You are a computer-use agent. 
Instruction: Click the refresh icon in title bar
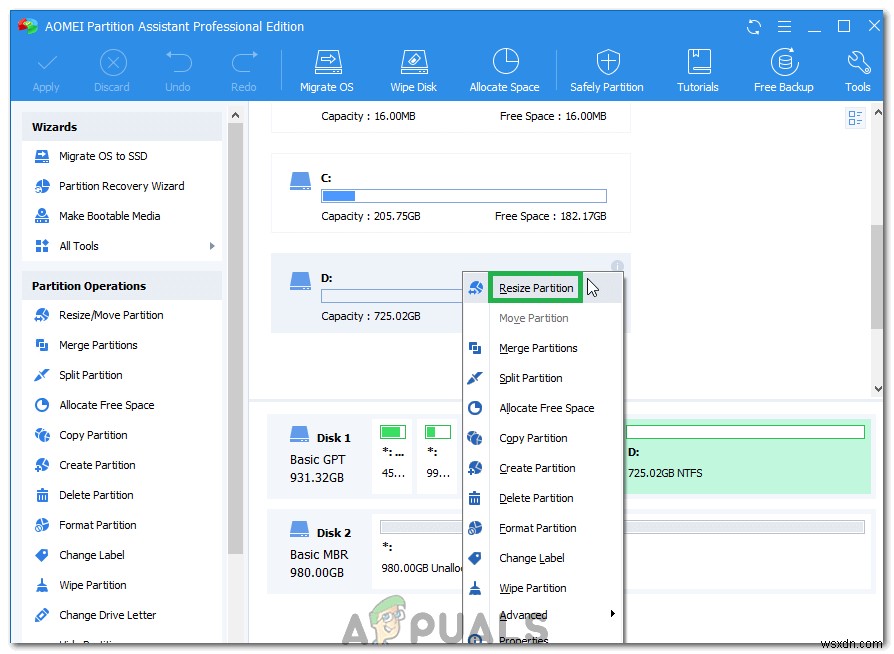click(x=754, y=27)
